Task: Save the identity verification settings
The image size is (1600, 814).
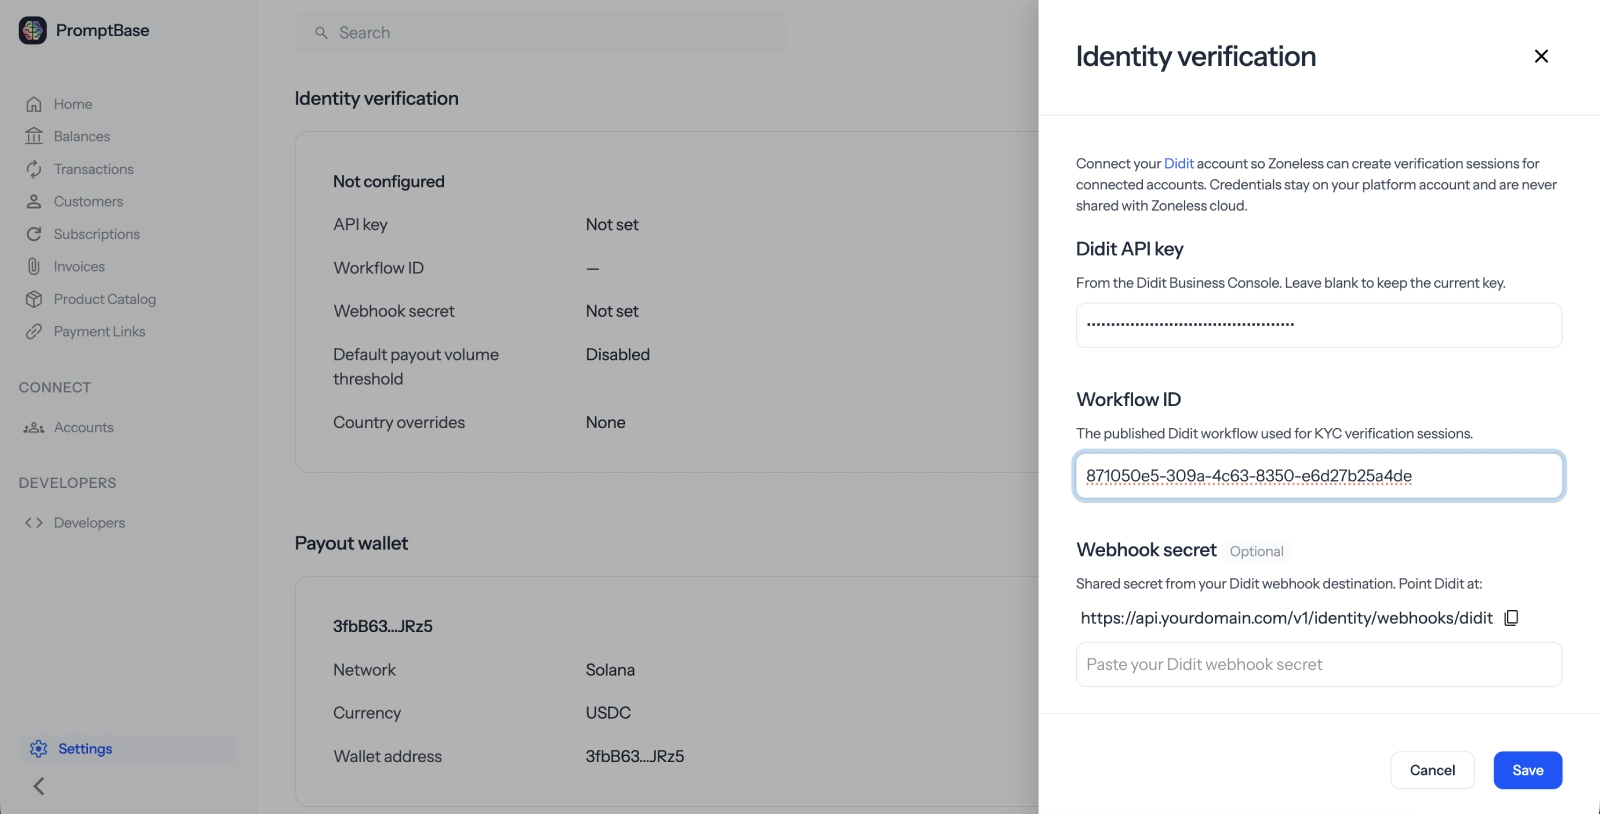Action: coord(1528,770)
